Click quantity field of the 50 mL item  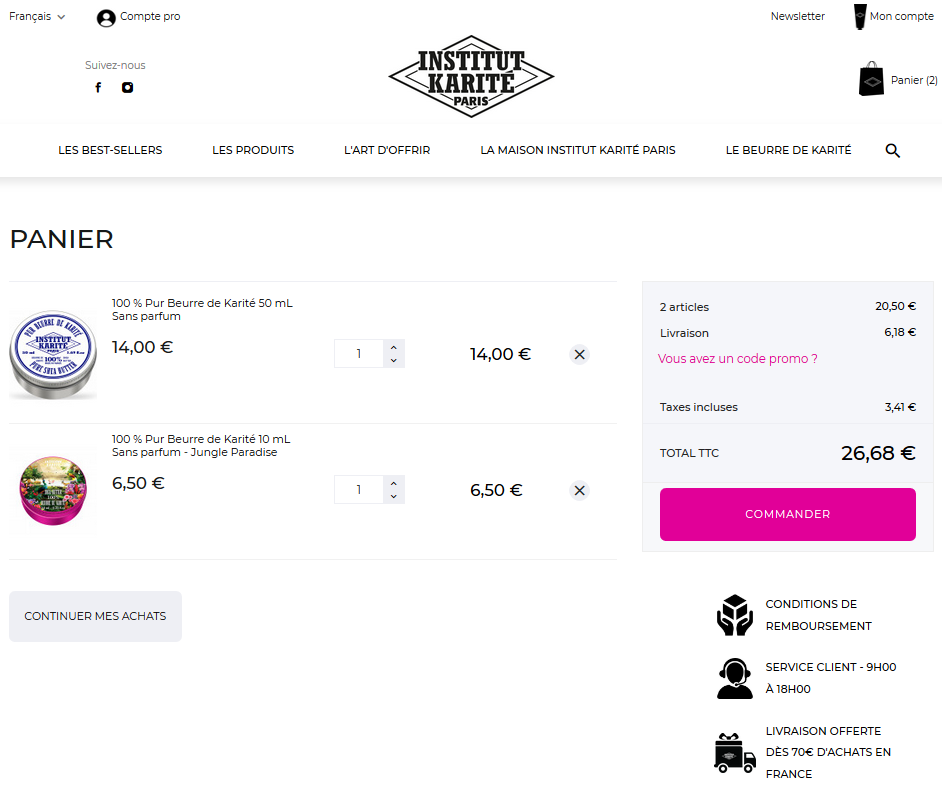pos(359,354)
